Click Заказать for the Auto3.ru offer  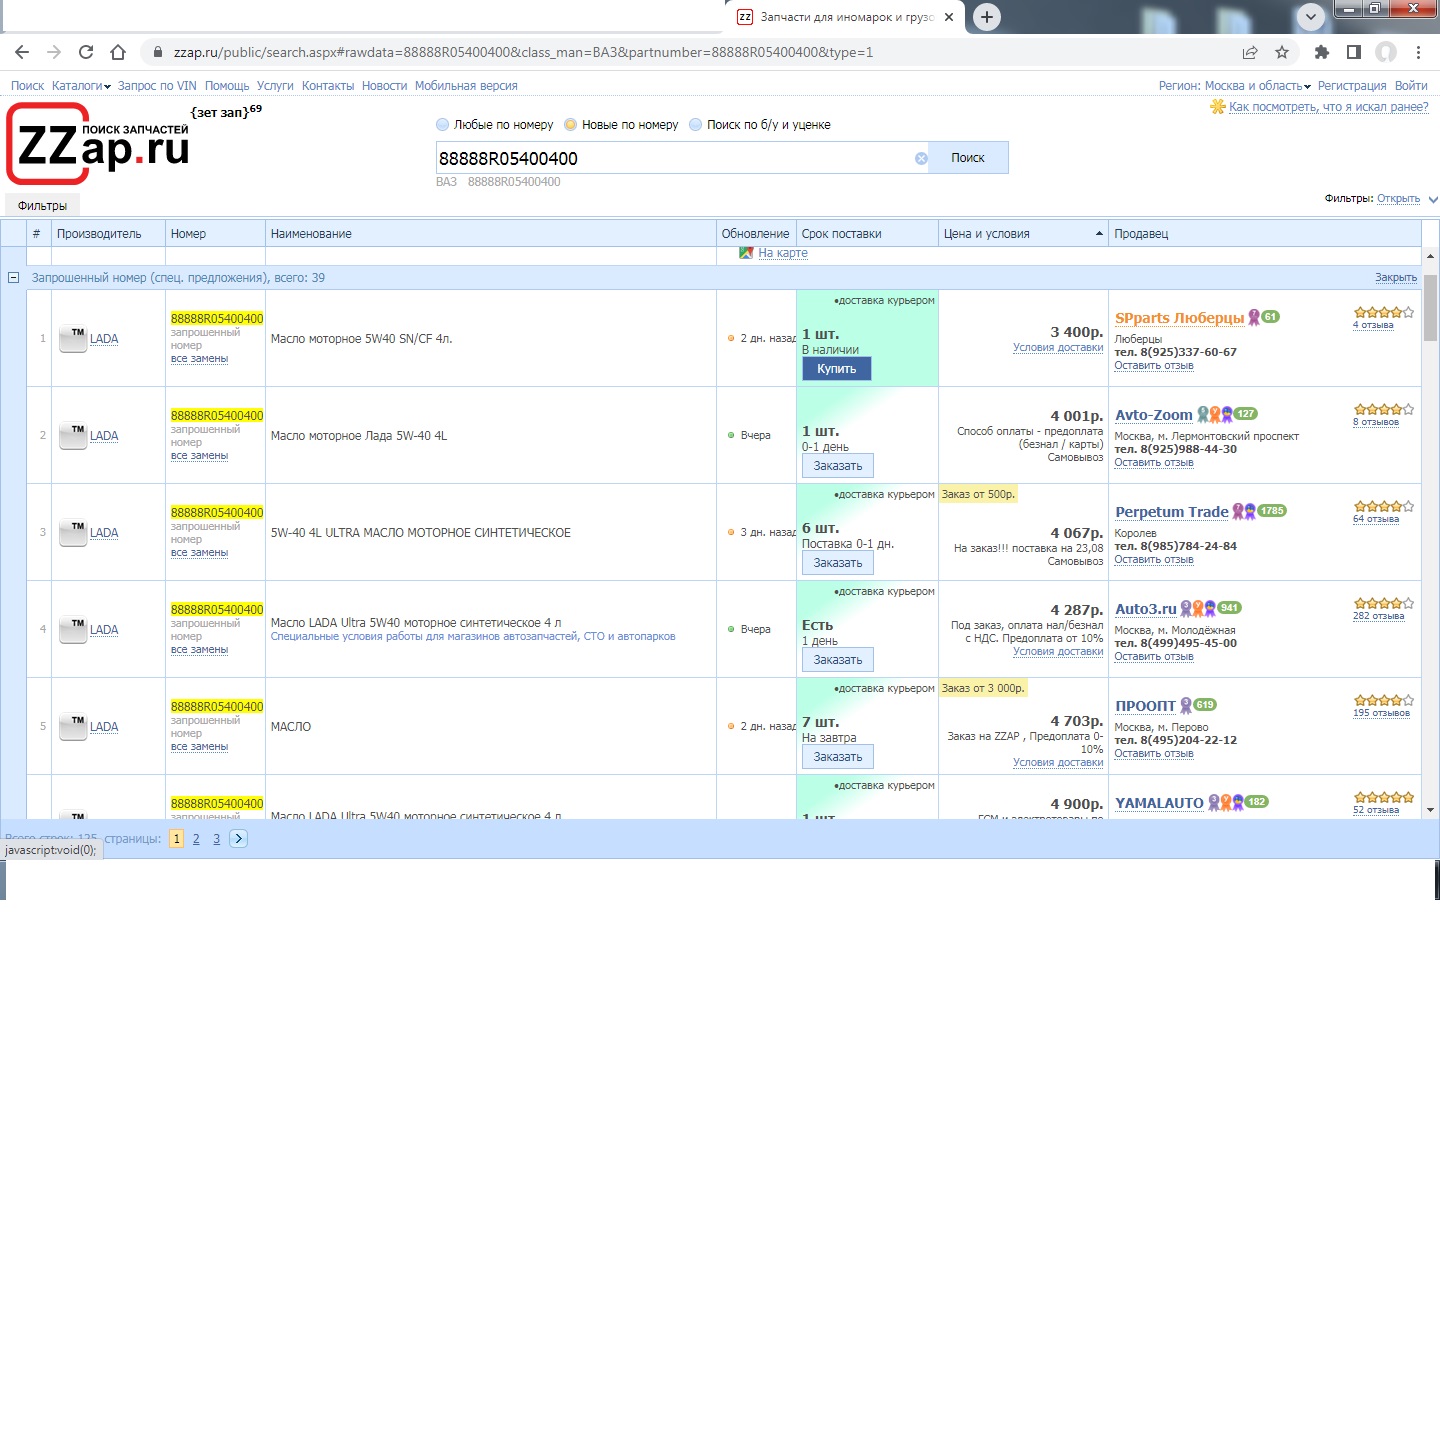[x=838, y=660]
